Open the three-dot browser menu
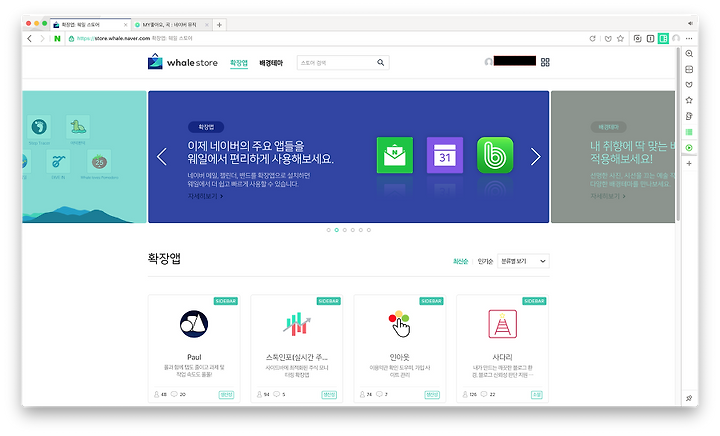The width and height of the screenshot is (720, 436). coord(689,39)
